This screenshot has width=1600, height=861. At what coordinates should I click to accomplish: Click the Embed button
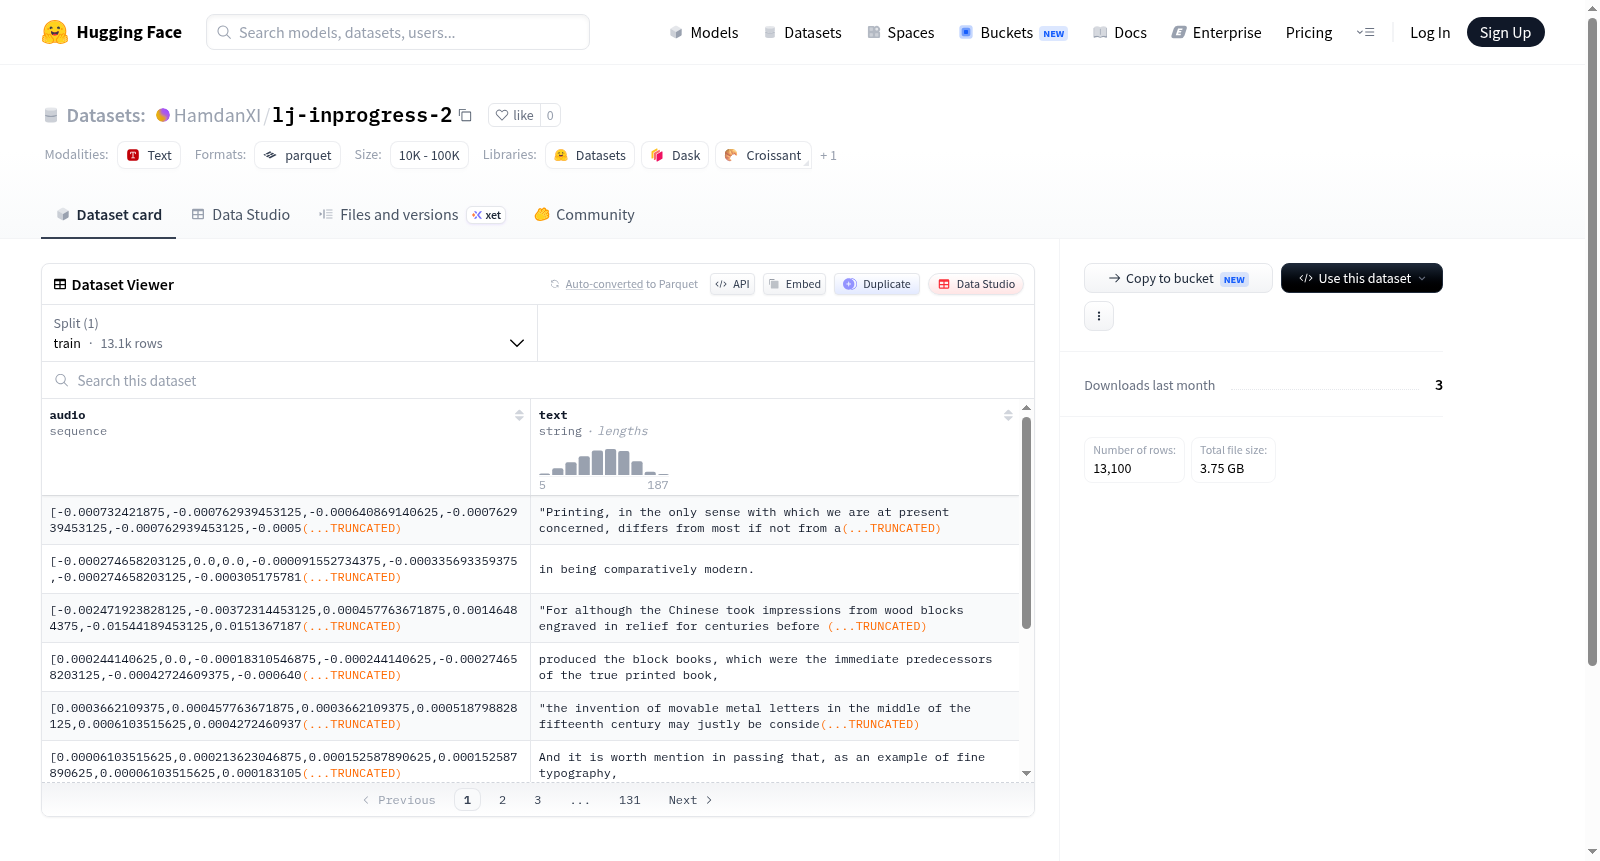[794, 284]
